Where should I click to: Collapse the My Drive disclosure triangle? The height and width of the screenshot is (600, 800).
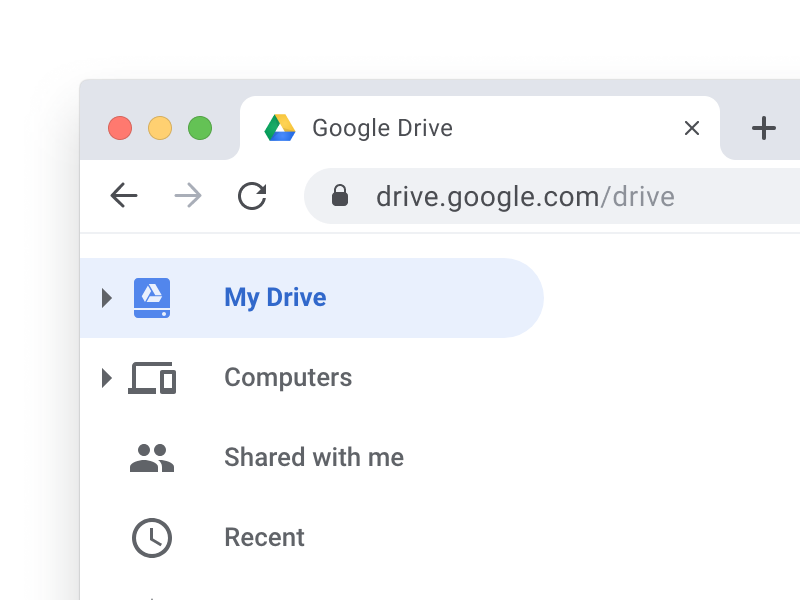(105, 297)
